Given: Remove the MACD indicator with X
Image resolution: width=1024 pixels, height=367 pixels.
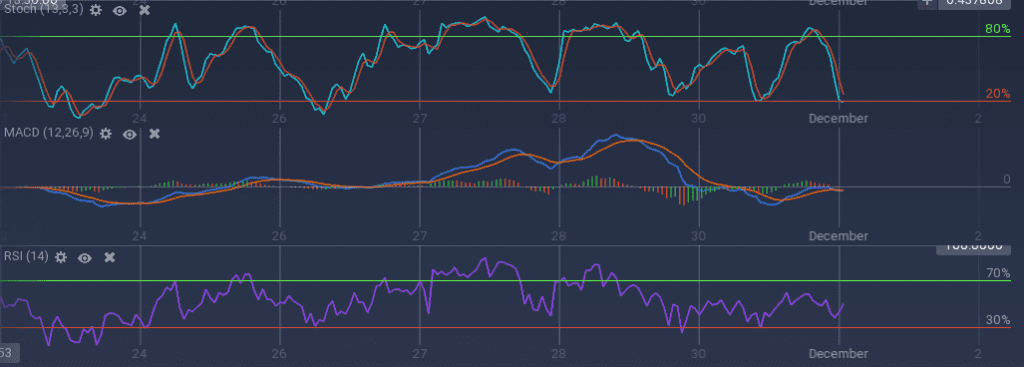Looking at the screenshot, I should (x=155, y=134).
